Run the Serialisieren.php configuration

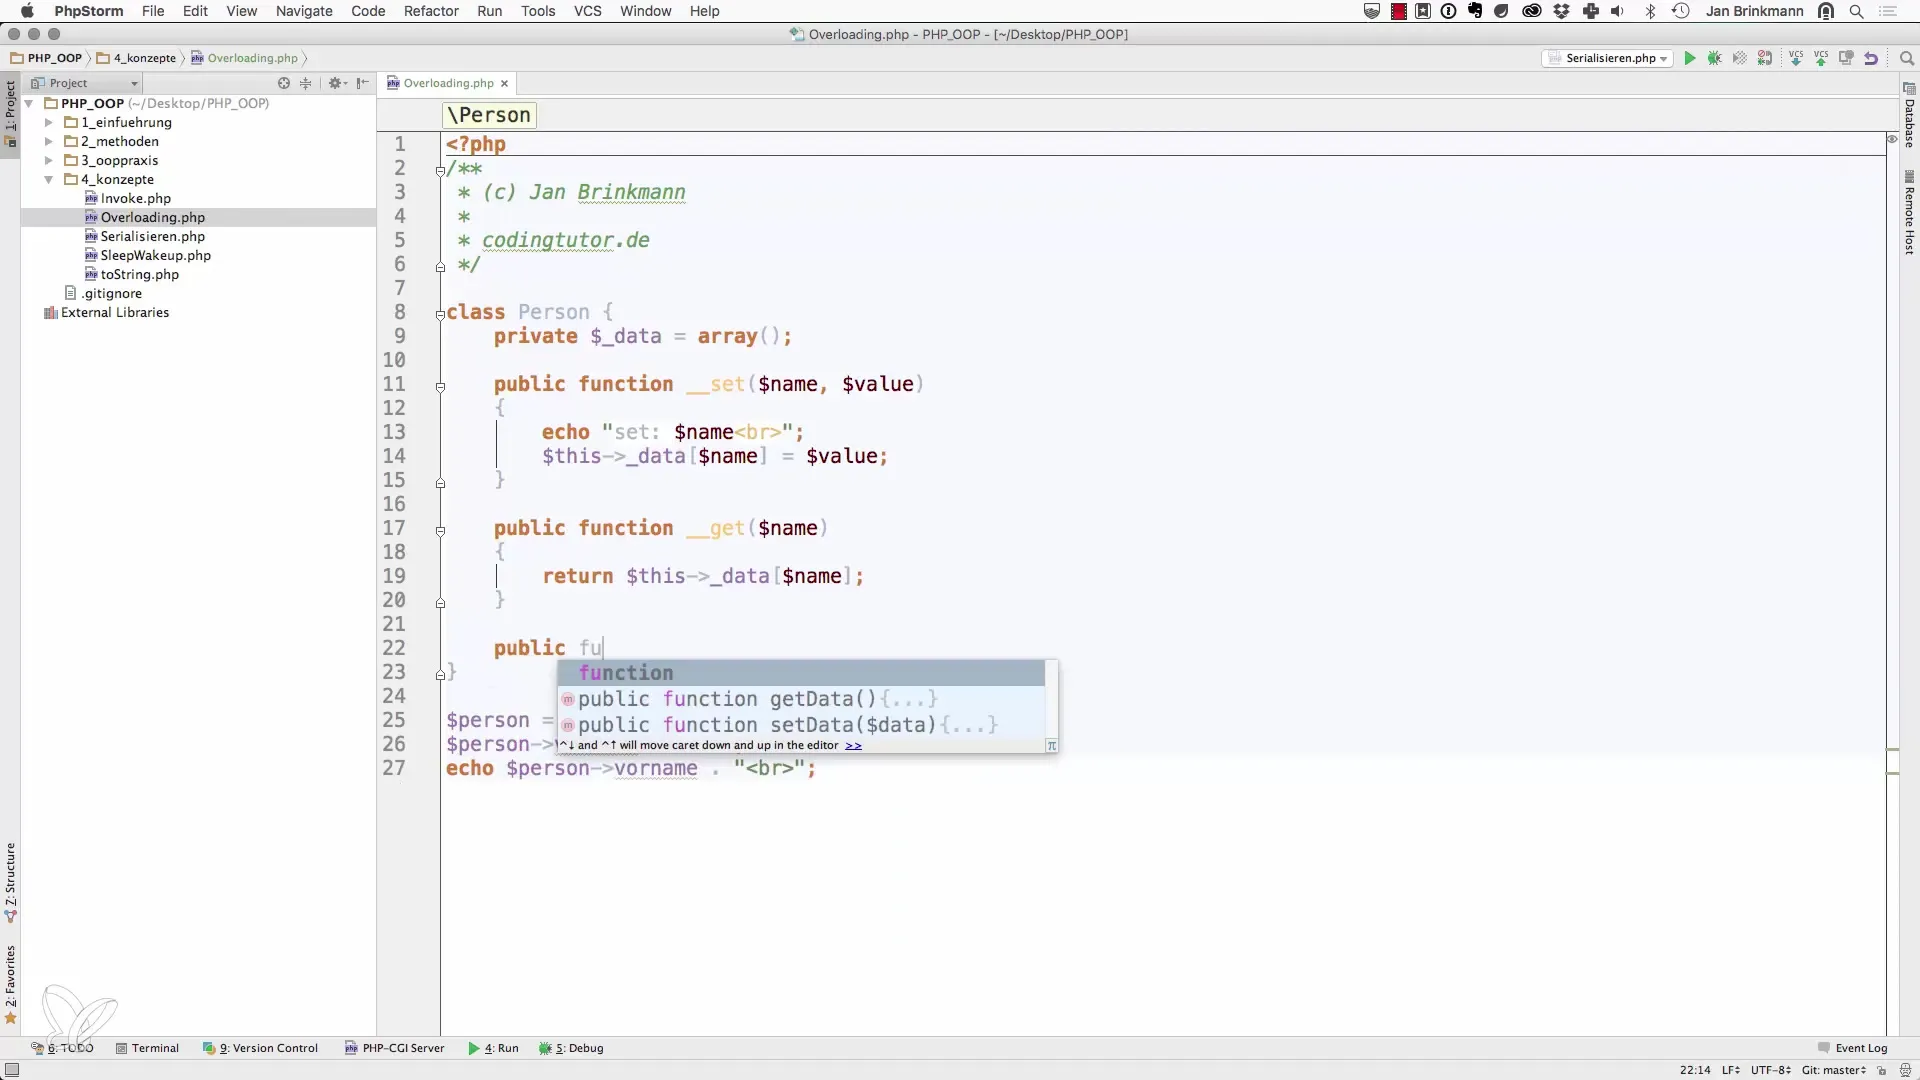point(1689,58)
